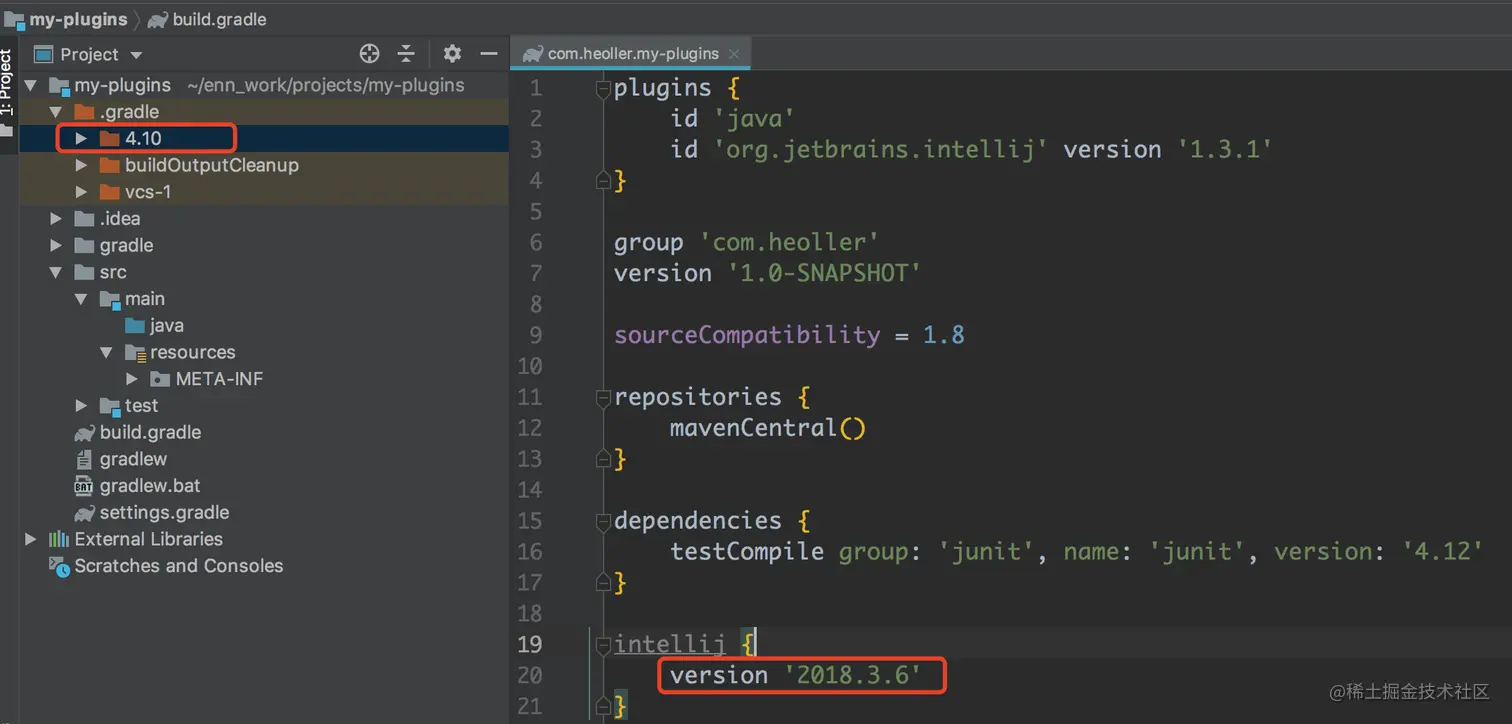Image resolution: width=1512 pixels, height=724 pixels.
Task: Click line number 9 in gutter
Action: (x=535, y=335)
